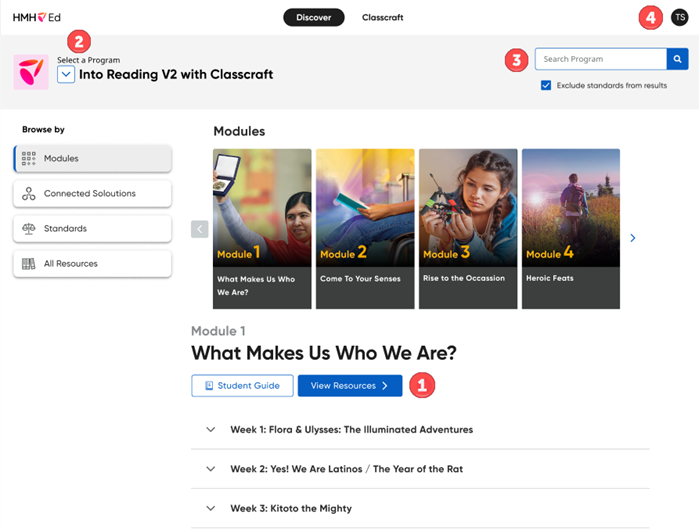This screenshot has height=531, width=699.
Task: Browse by Connected Soloutions
Action: 93,193
